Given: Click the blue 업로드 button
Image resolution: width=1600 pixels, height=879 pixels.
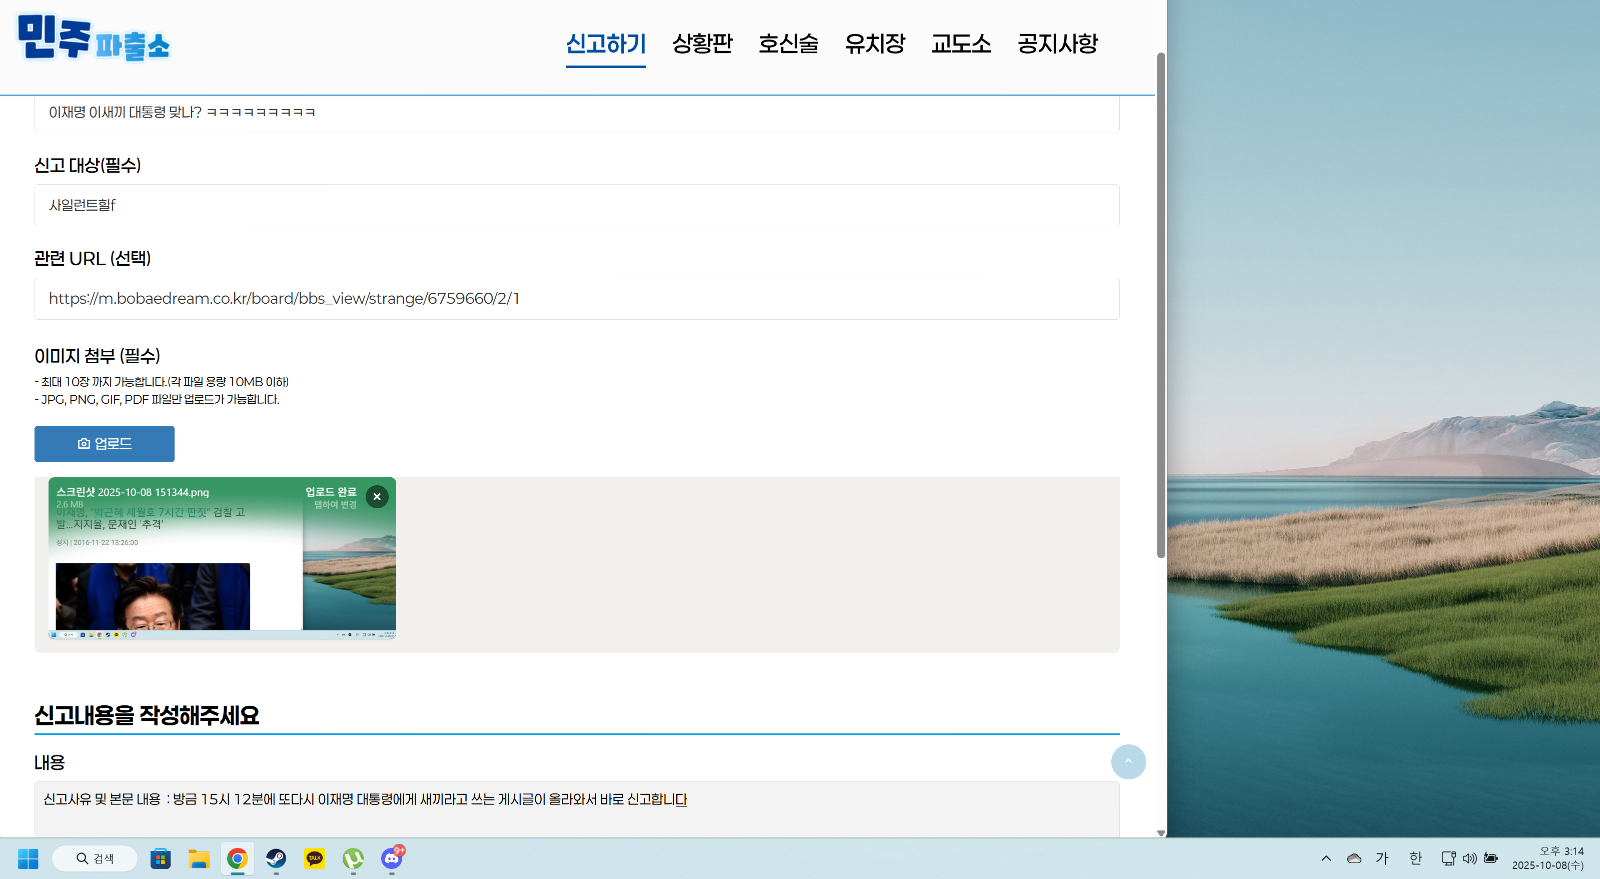Looking at the screenshot, I should pos(105,444).
